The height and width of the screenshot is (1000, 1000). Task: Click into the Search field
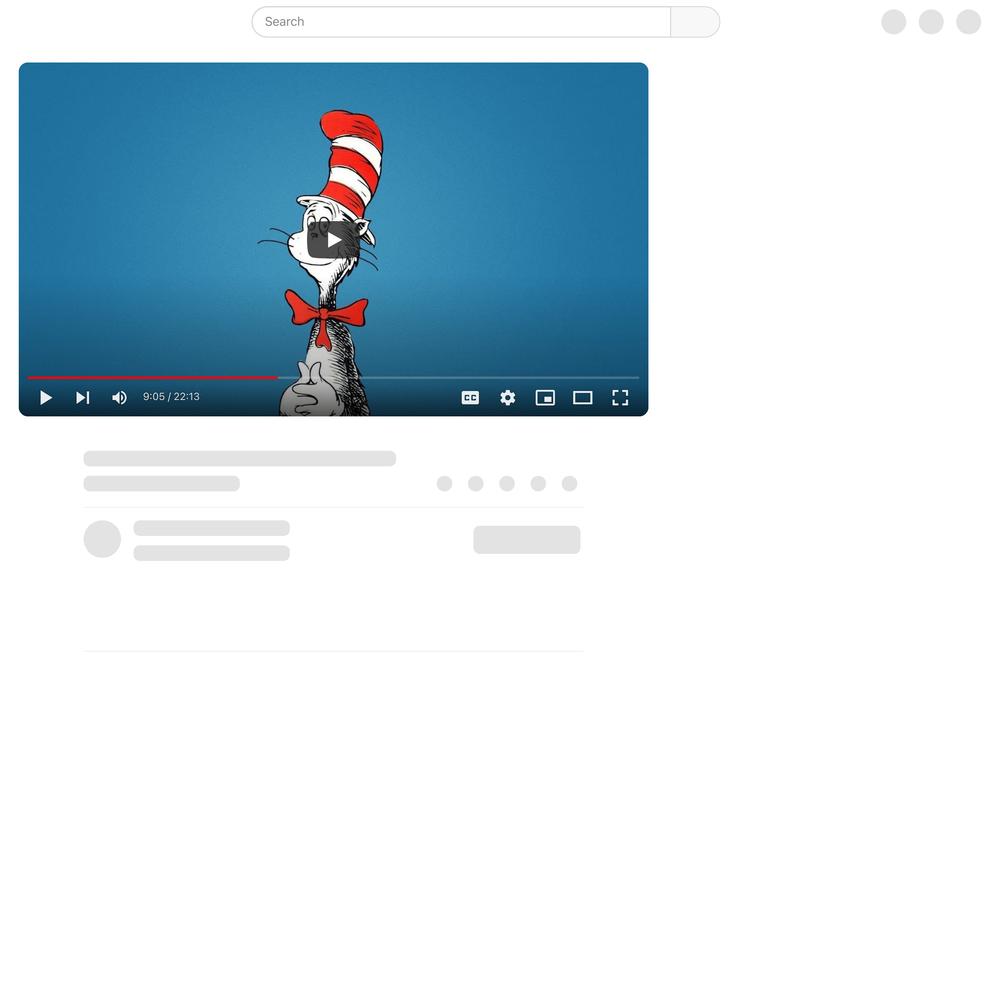click(461, 22)
